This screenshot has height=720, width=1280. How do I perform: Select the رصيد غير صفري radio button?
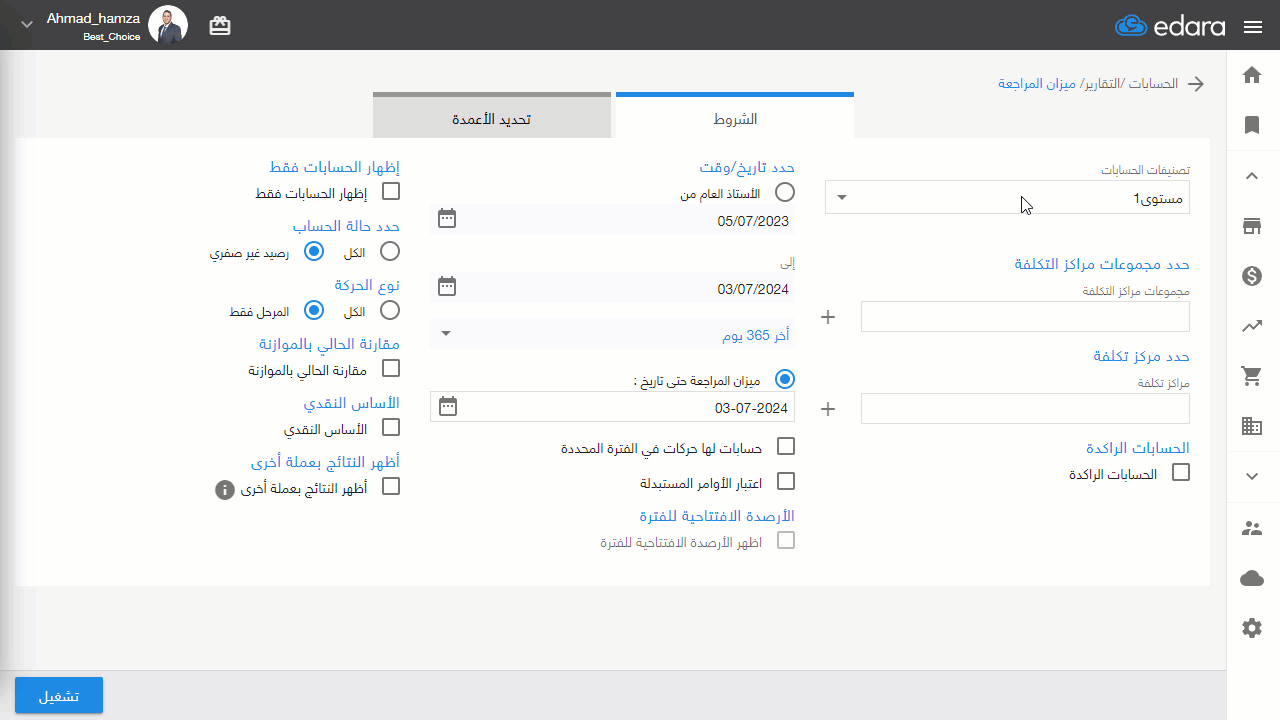click(314, 251)
